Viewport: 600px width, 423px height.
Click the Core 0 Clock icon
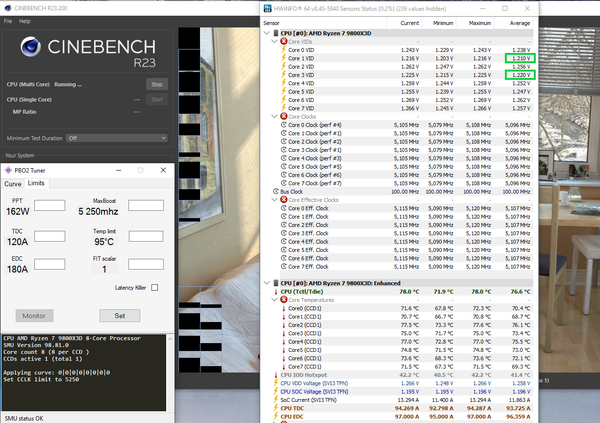pos(284,125)
